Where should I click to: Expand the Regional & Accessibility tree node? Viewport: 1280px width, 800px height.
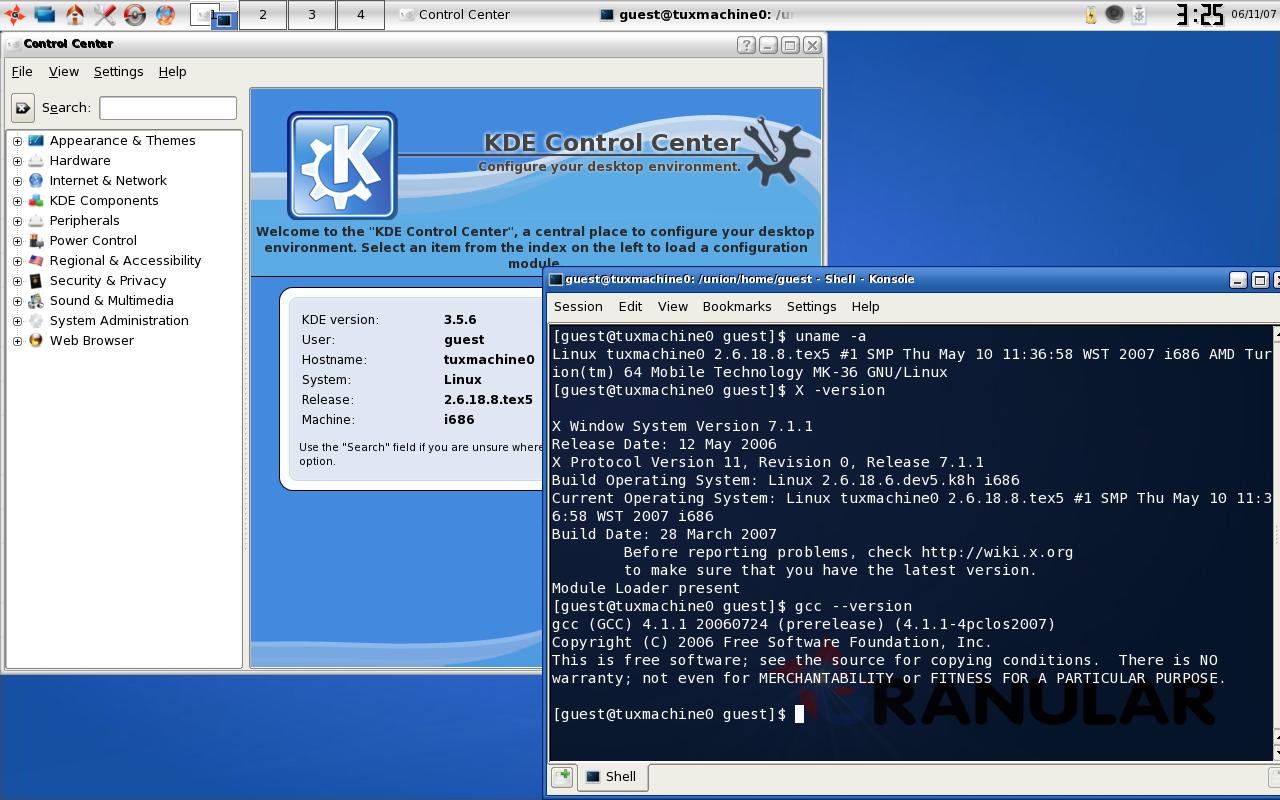pyautogui.click(x=17, y=261)
